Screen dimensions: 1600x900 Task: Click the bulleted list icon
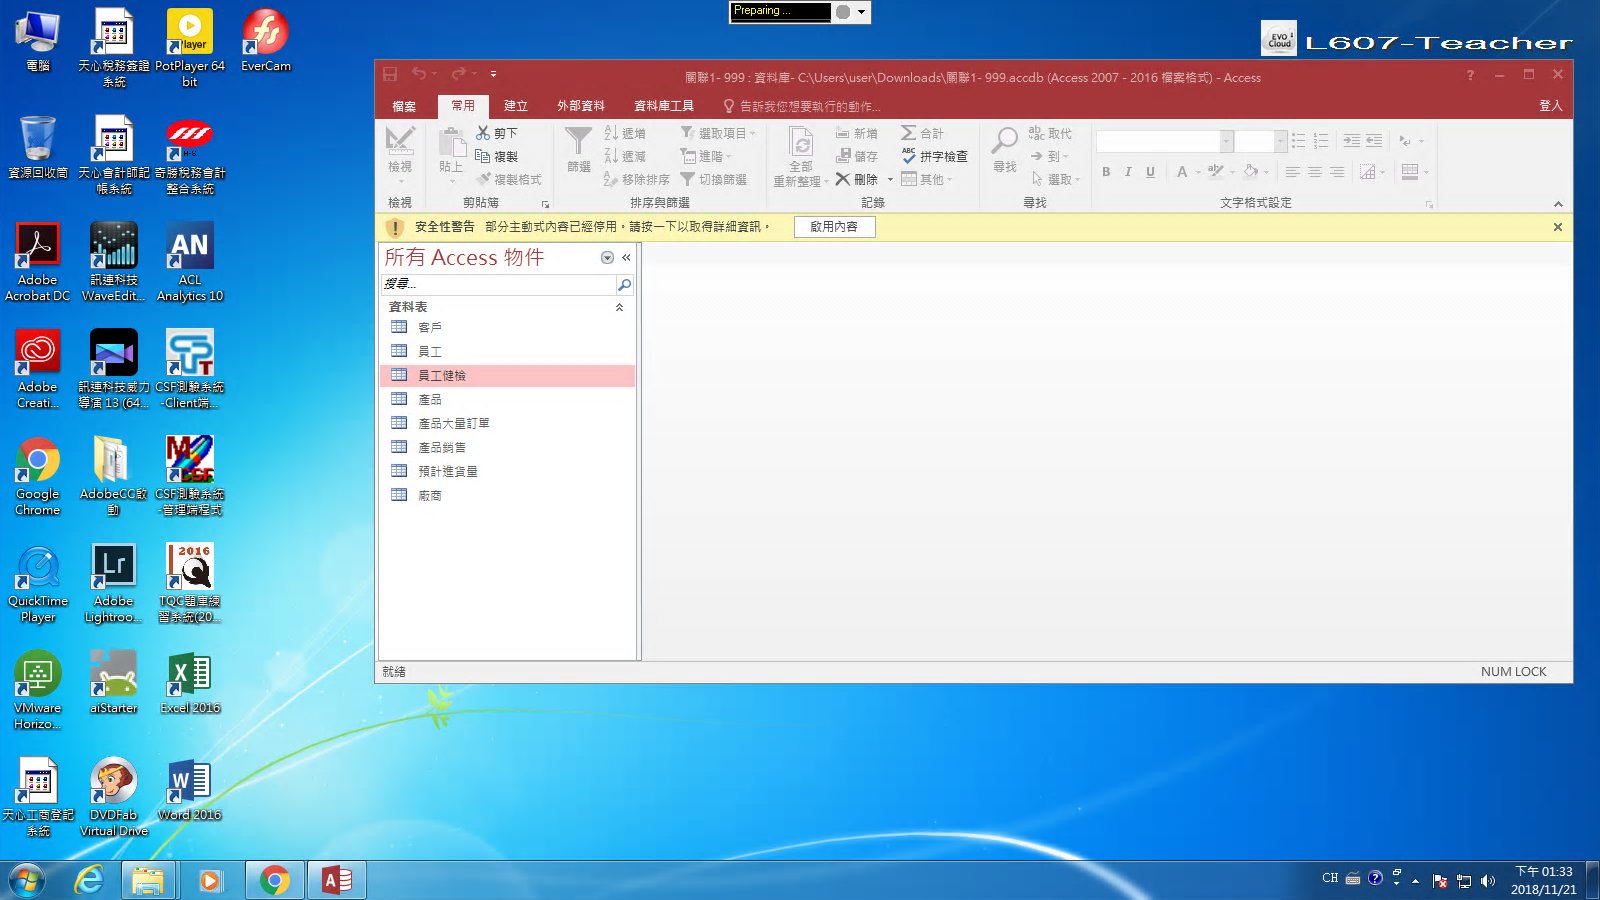coord(1298,141)
